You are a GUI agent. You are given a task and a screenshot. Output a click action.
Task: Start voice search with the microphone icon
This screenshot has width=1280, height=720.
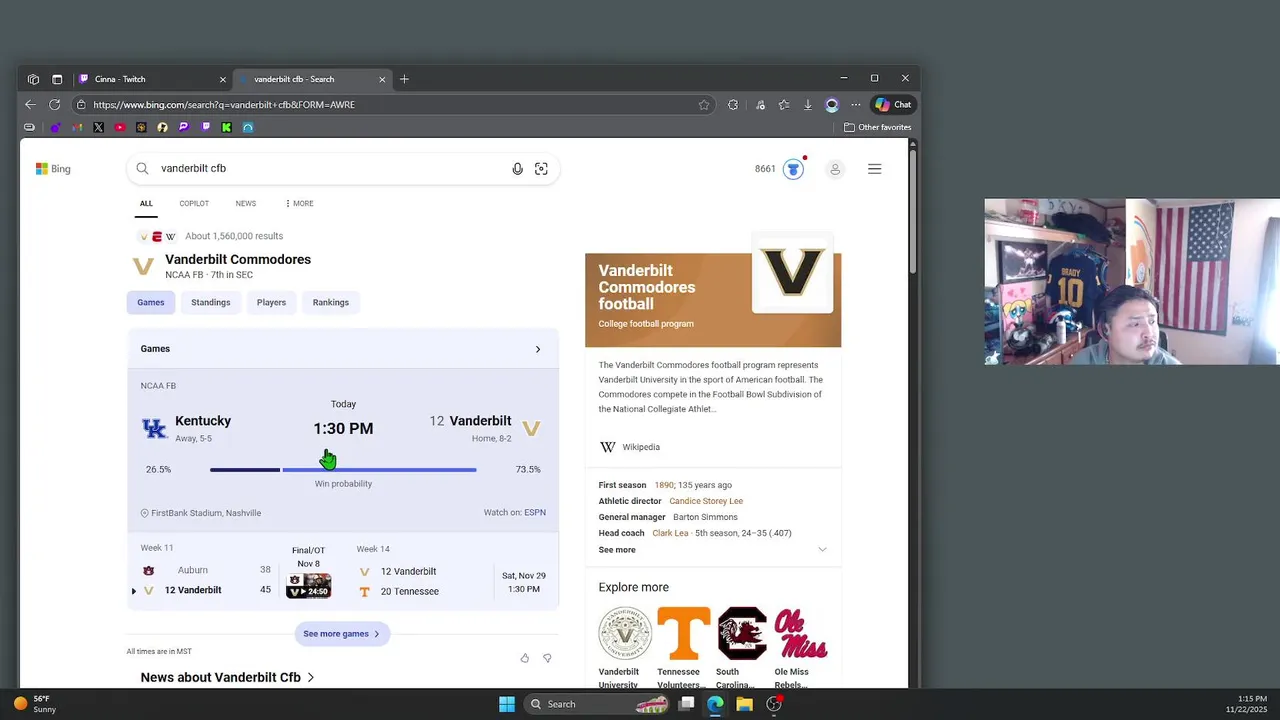click(x=517, y=169)
